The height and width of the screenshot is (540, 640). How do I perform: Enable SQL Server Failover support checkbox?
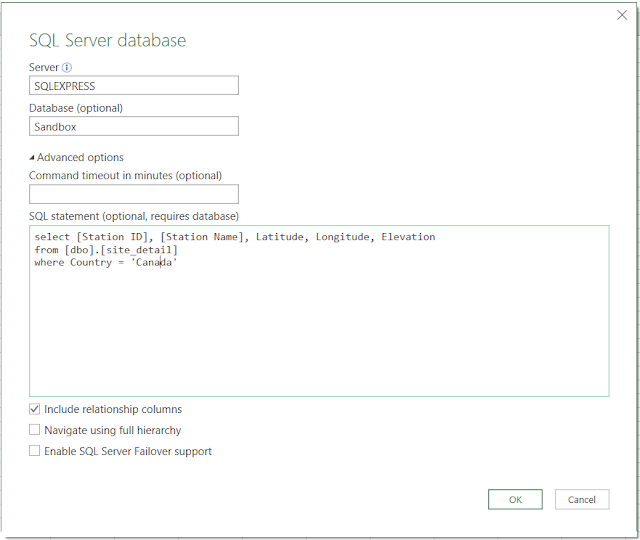pos(35,451)
